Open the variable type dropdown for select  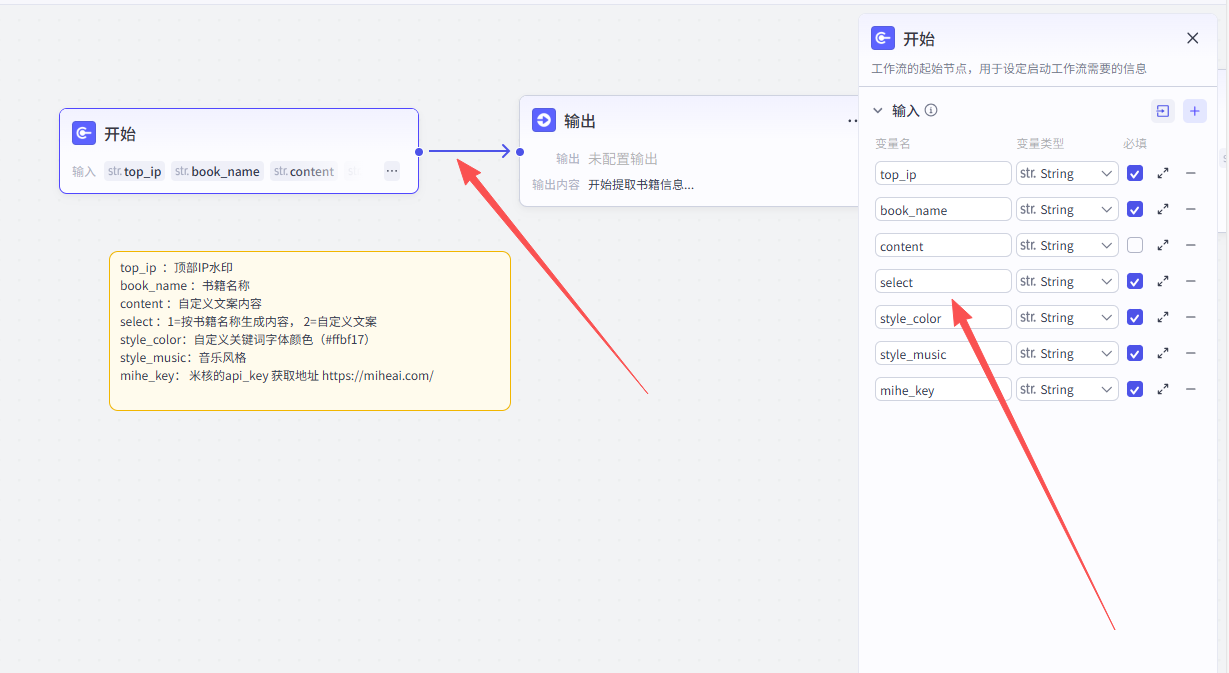(1067, 282)
